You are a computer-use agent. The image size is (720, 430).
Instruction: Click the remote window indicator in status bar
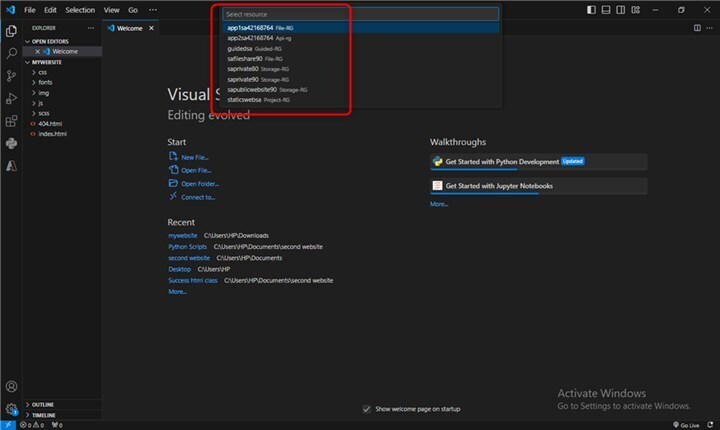click(8, 425)
